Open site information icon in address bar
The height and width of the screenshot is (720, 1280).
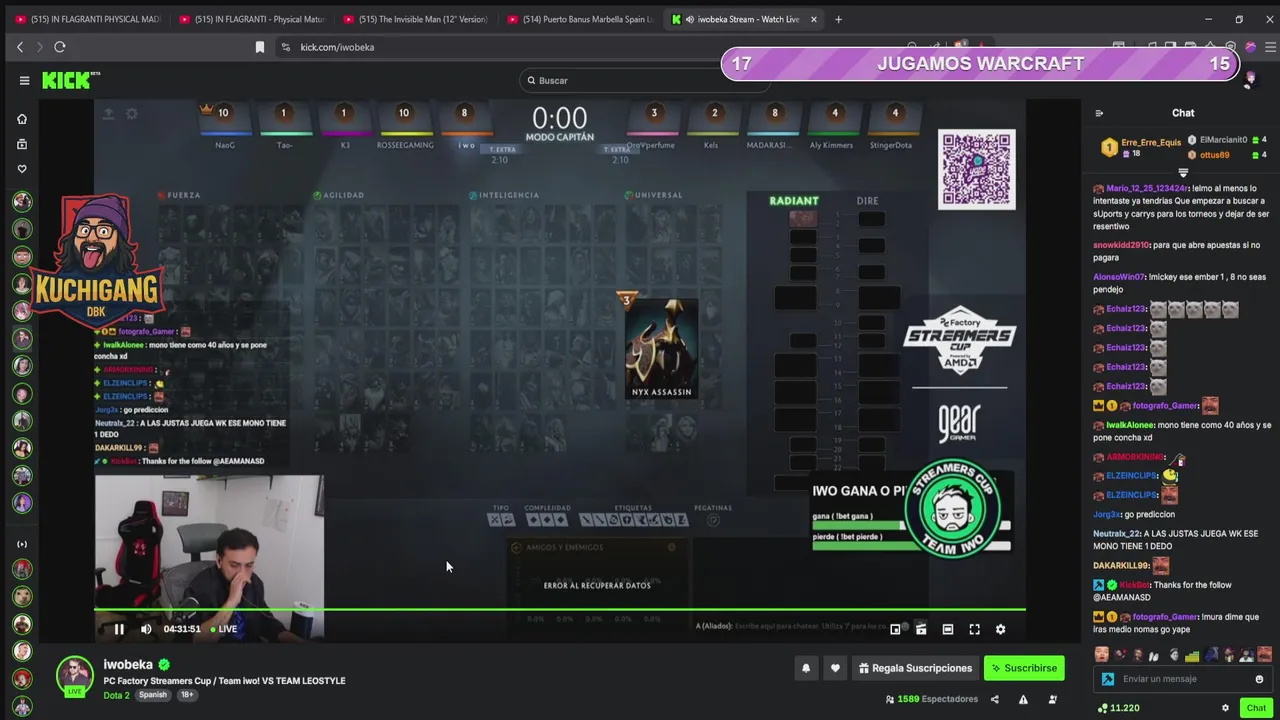pyautogui.click(x=286, y=47)
